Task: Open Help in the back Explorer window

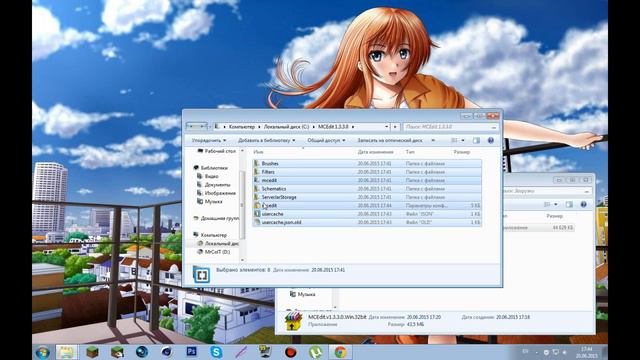Action: click(x=583, y=204)
